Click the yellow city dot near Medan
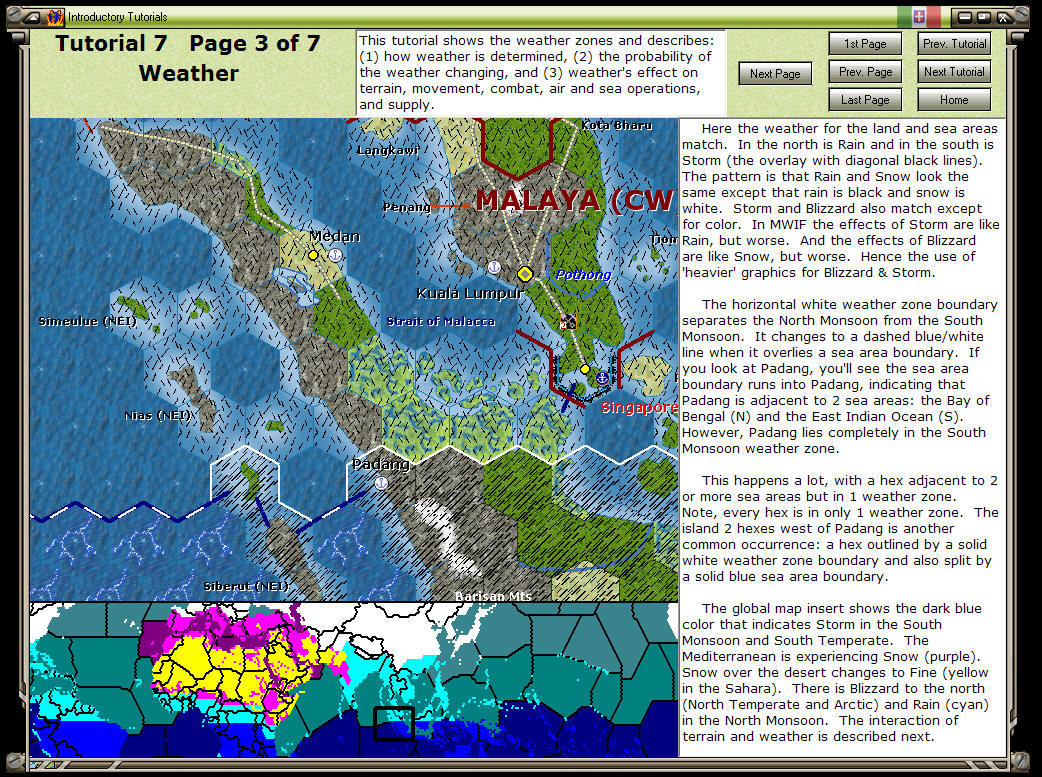 pyautogui.click(x=313, y=255)
